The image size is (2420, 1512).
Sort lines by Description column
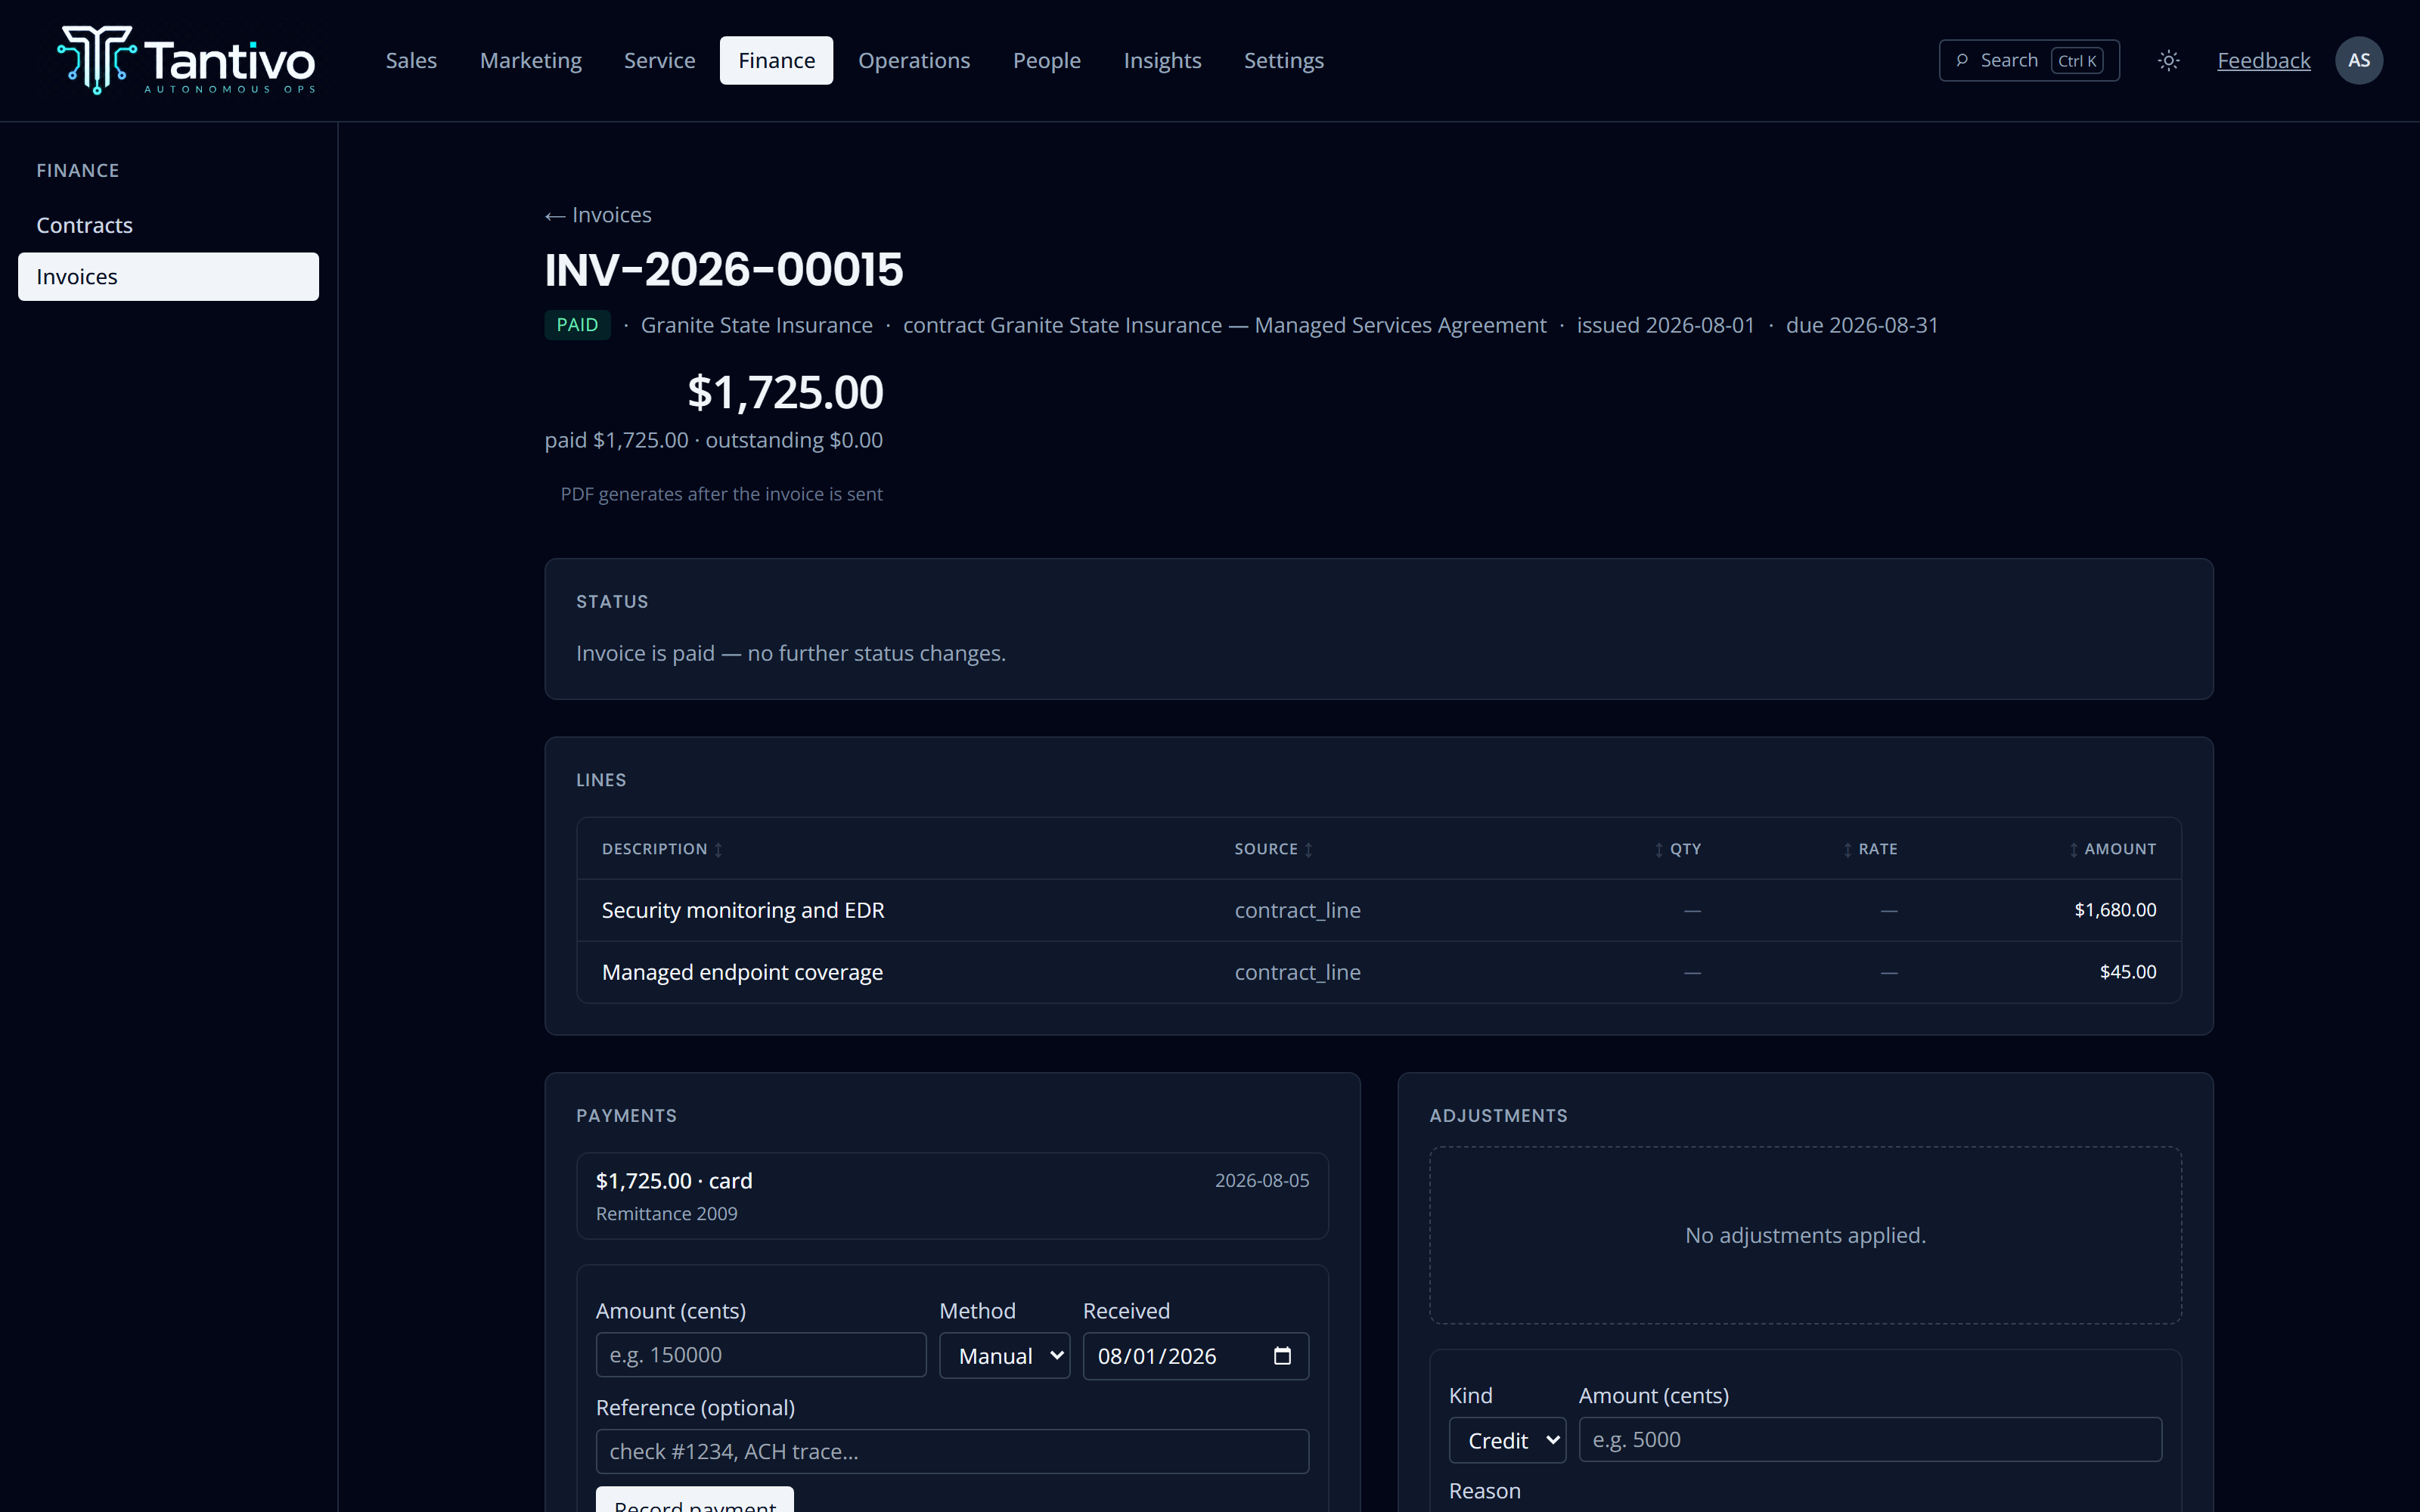[x=661, y=849]
